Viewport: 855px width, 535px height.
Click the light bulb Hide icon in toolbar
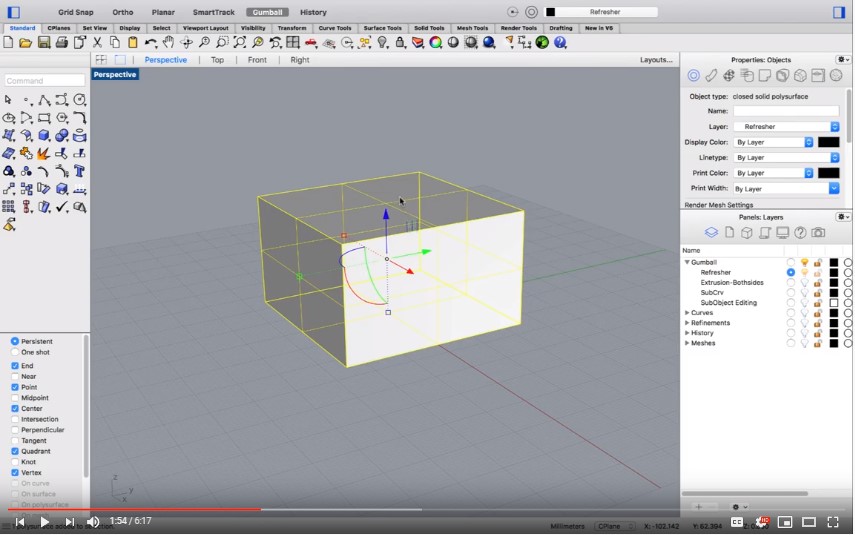click(x=382, y=43)
